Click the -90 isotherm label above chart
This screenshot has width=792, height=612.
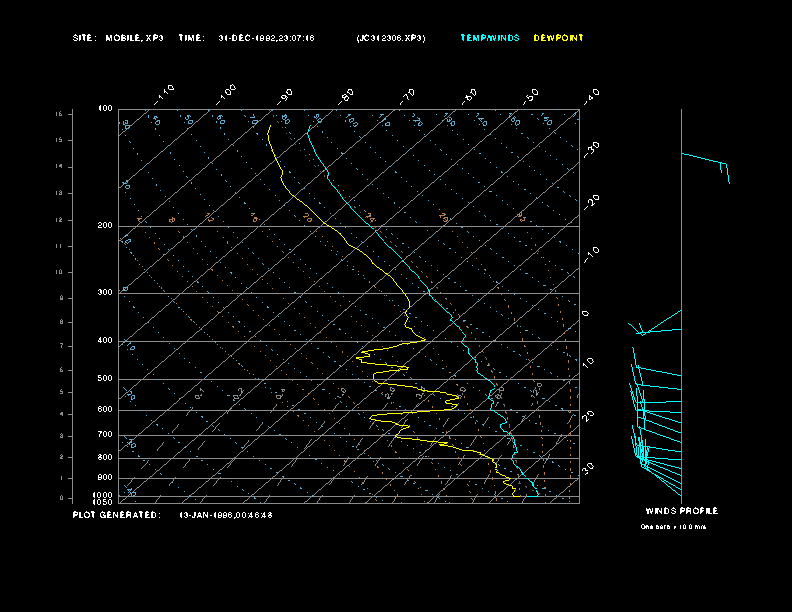285,96
